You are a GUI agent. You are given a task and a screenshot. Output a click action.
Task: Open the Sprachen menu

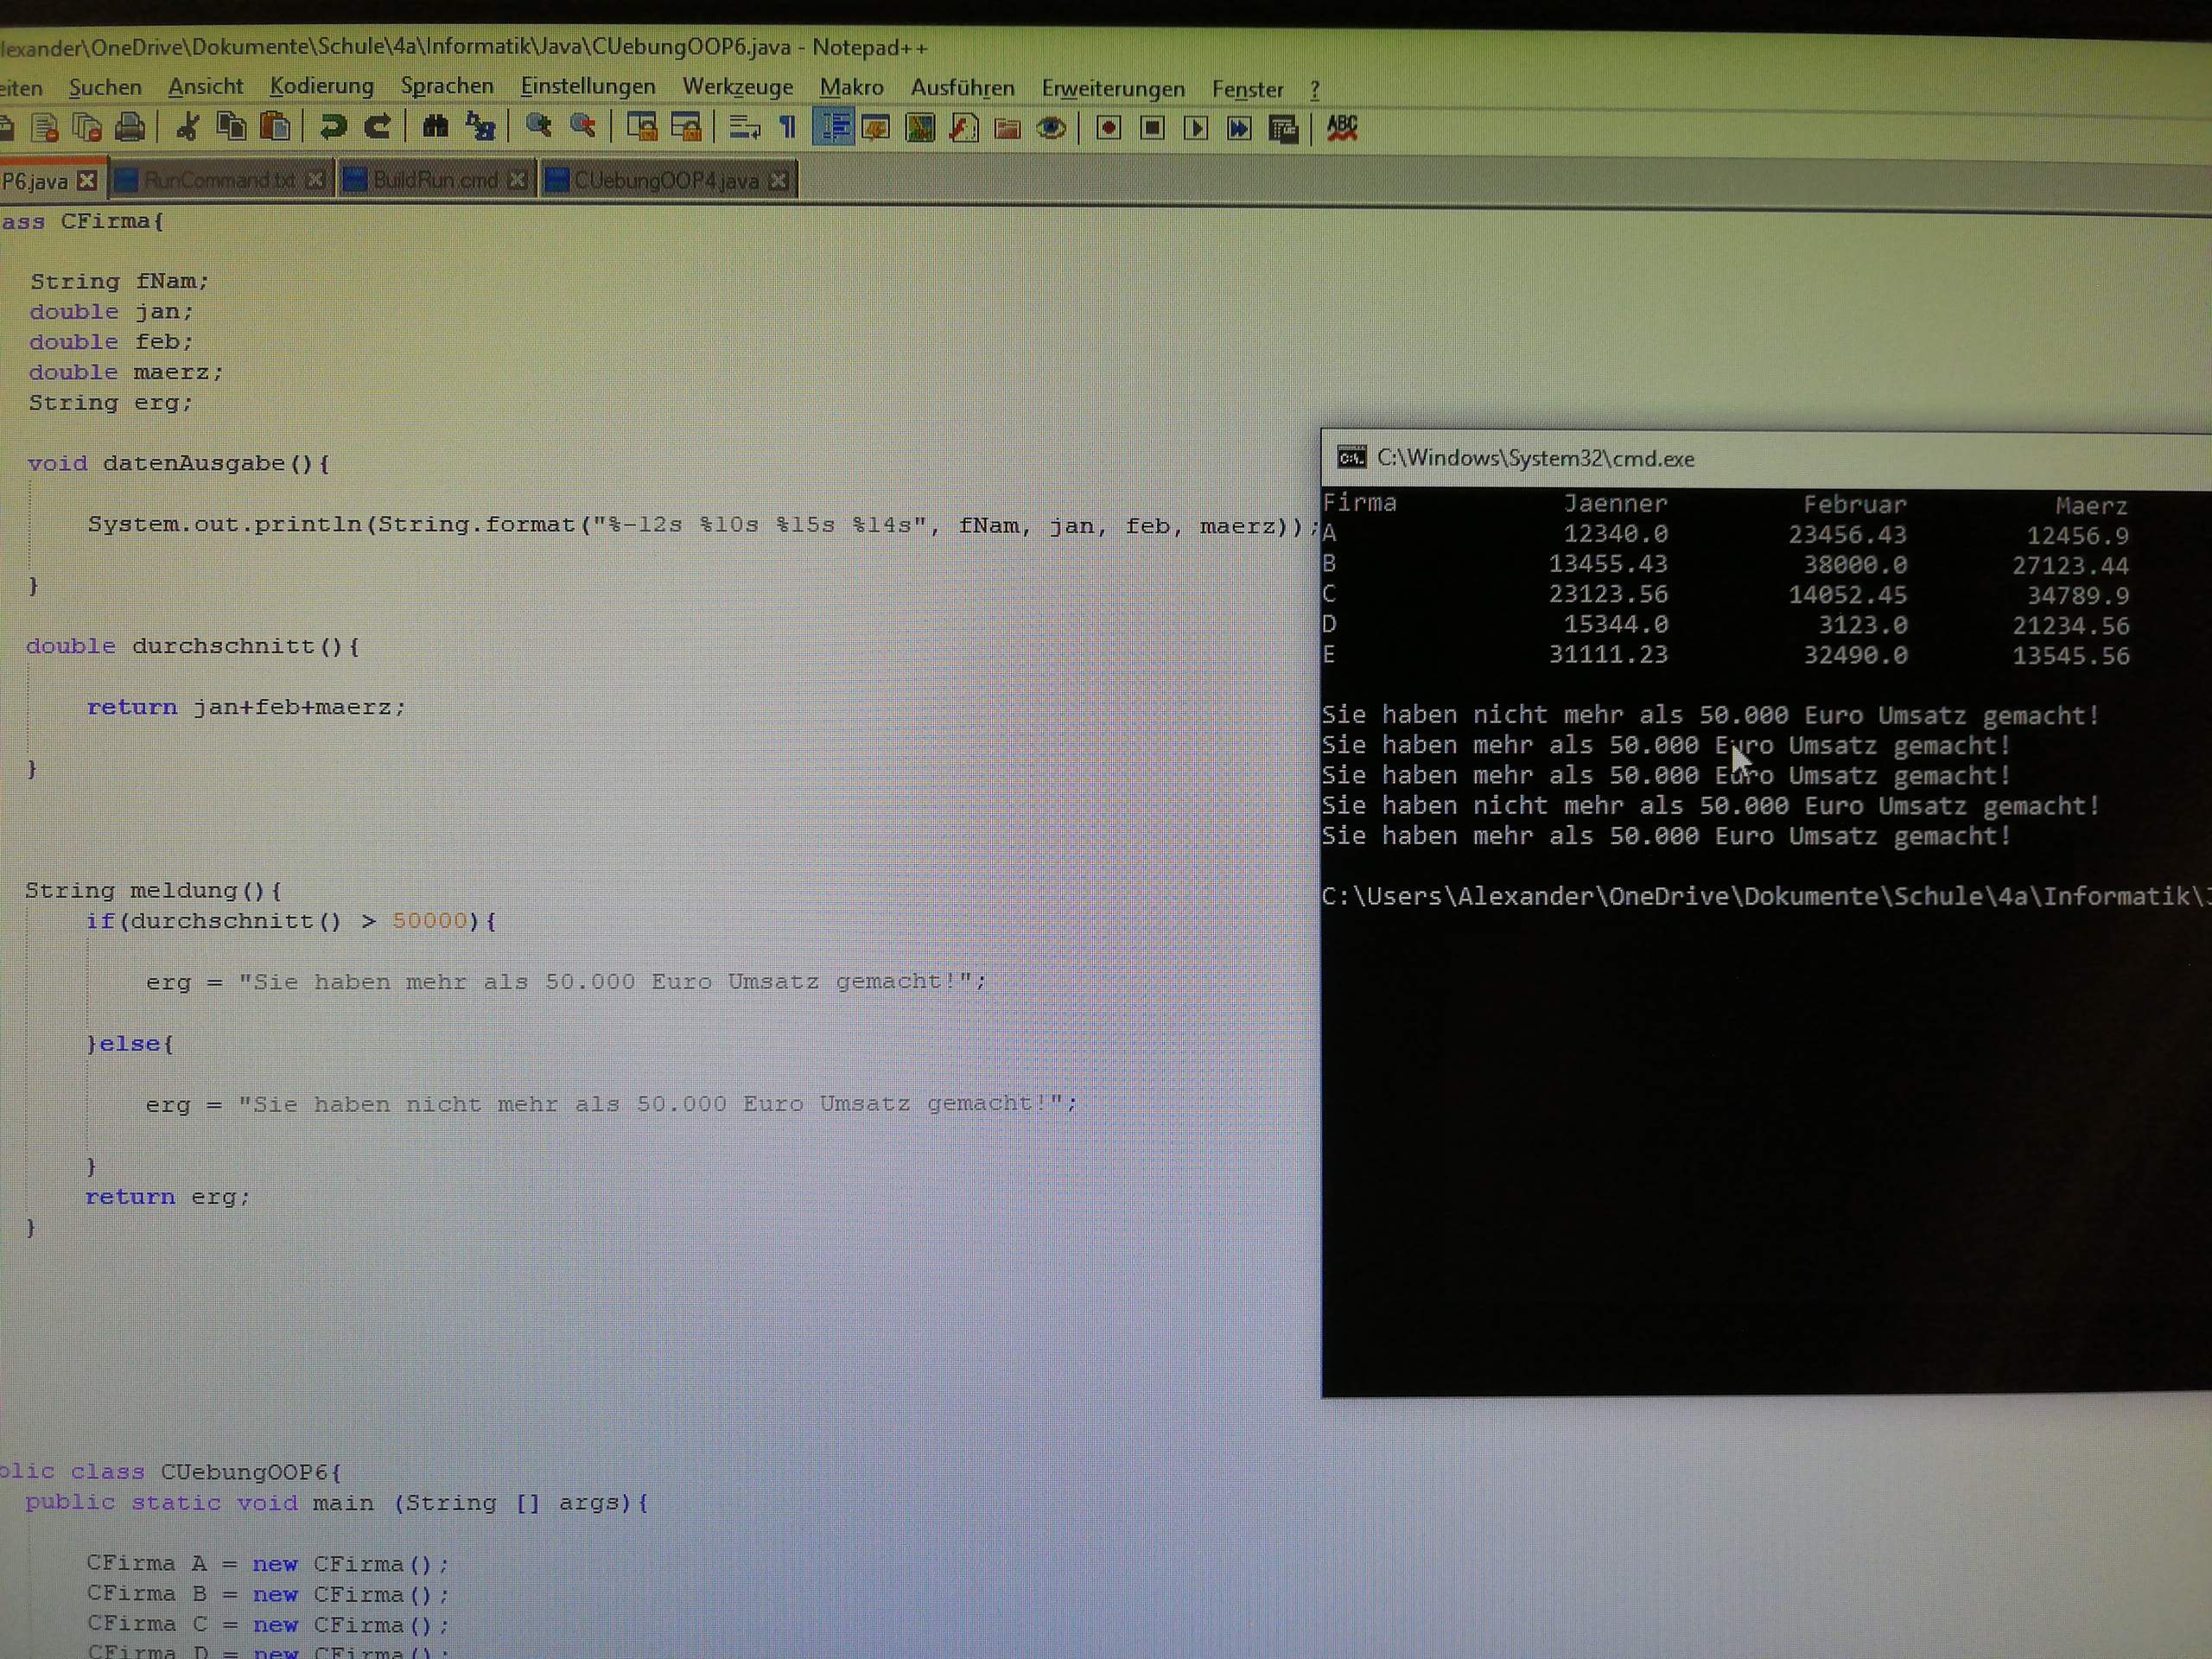(447, 87)
